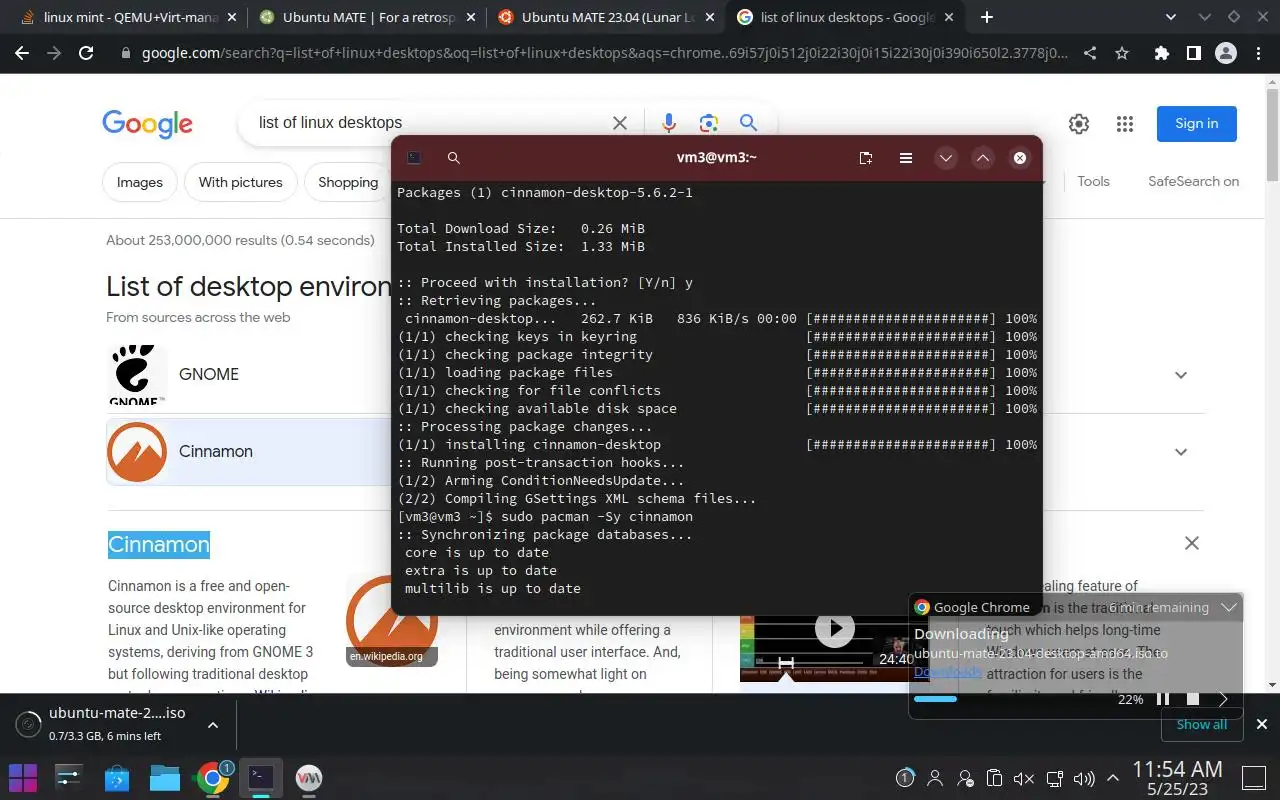The width and height of the screenshot is (1280, 800).
Task: Collapse the Chrome download notification popup
Action: pos(1230,607)
